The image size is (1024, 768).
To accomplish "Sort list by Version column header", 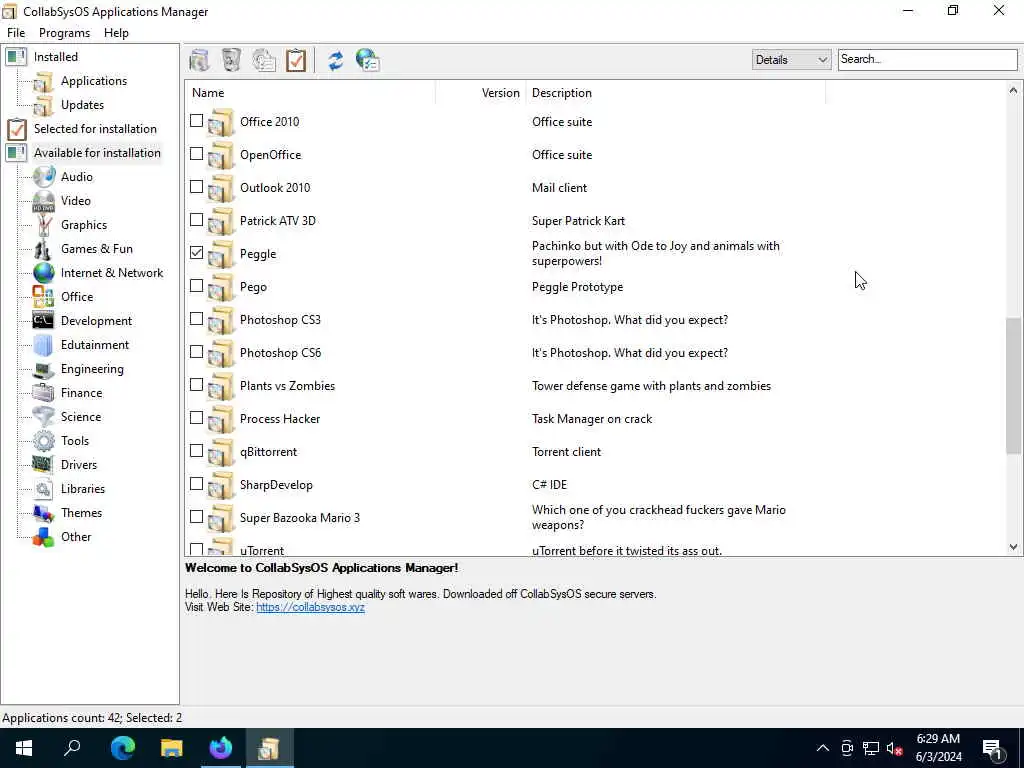I will coord(481,93).
